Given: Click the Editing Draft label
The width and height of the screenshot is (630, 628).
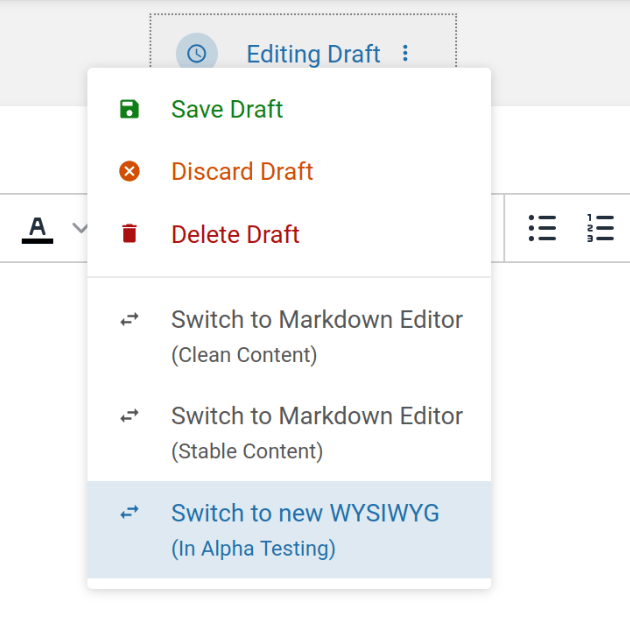Looking at the screenshot, I should 313,54.
